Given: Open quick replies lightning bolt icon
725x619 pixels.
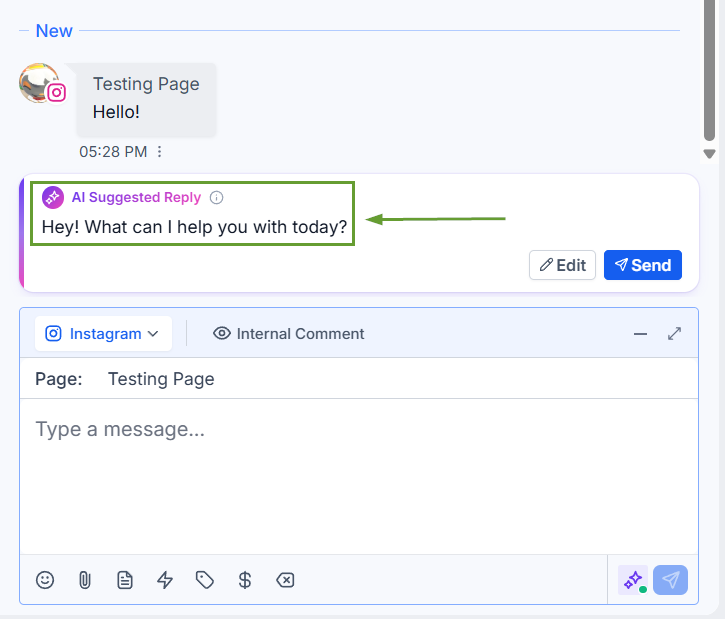Looking at the screenshot, I should (x=165, y=580).
